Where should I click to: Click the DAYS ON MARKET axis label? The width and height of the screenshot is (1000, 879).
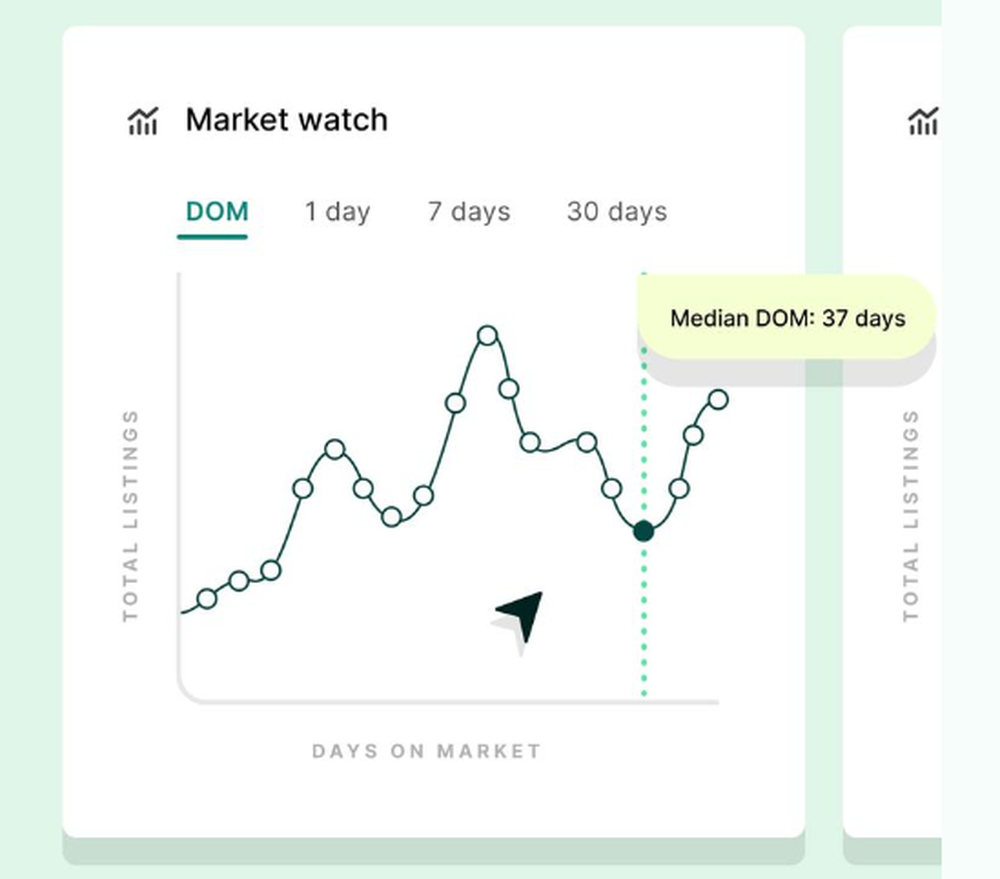pyautogui.click(x=427, y=751)
